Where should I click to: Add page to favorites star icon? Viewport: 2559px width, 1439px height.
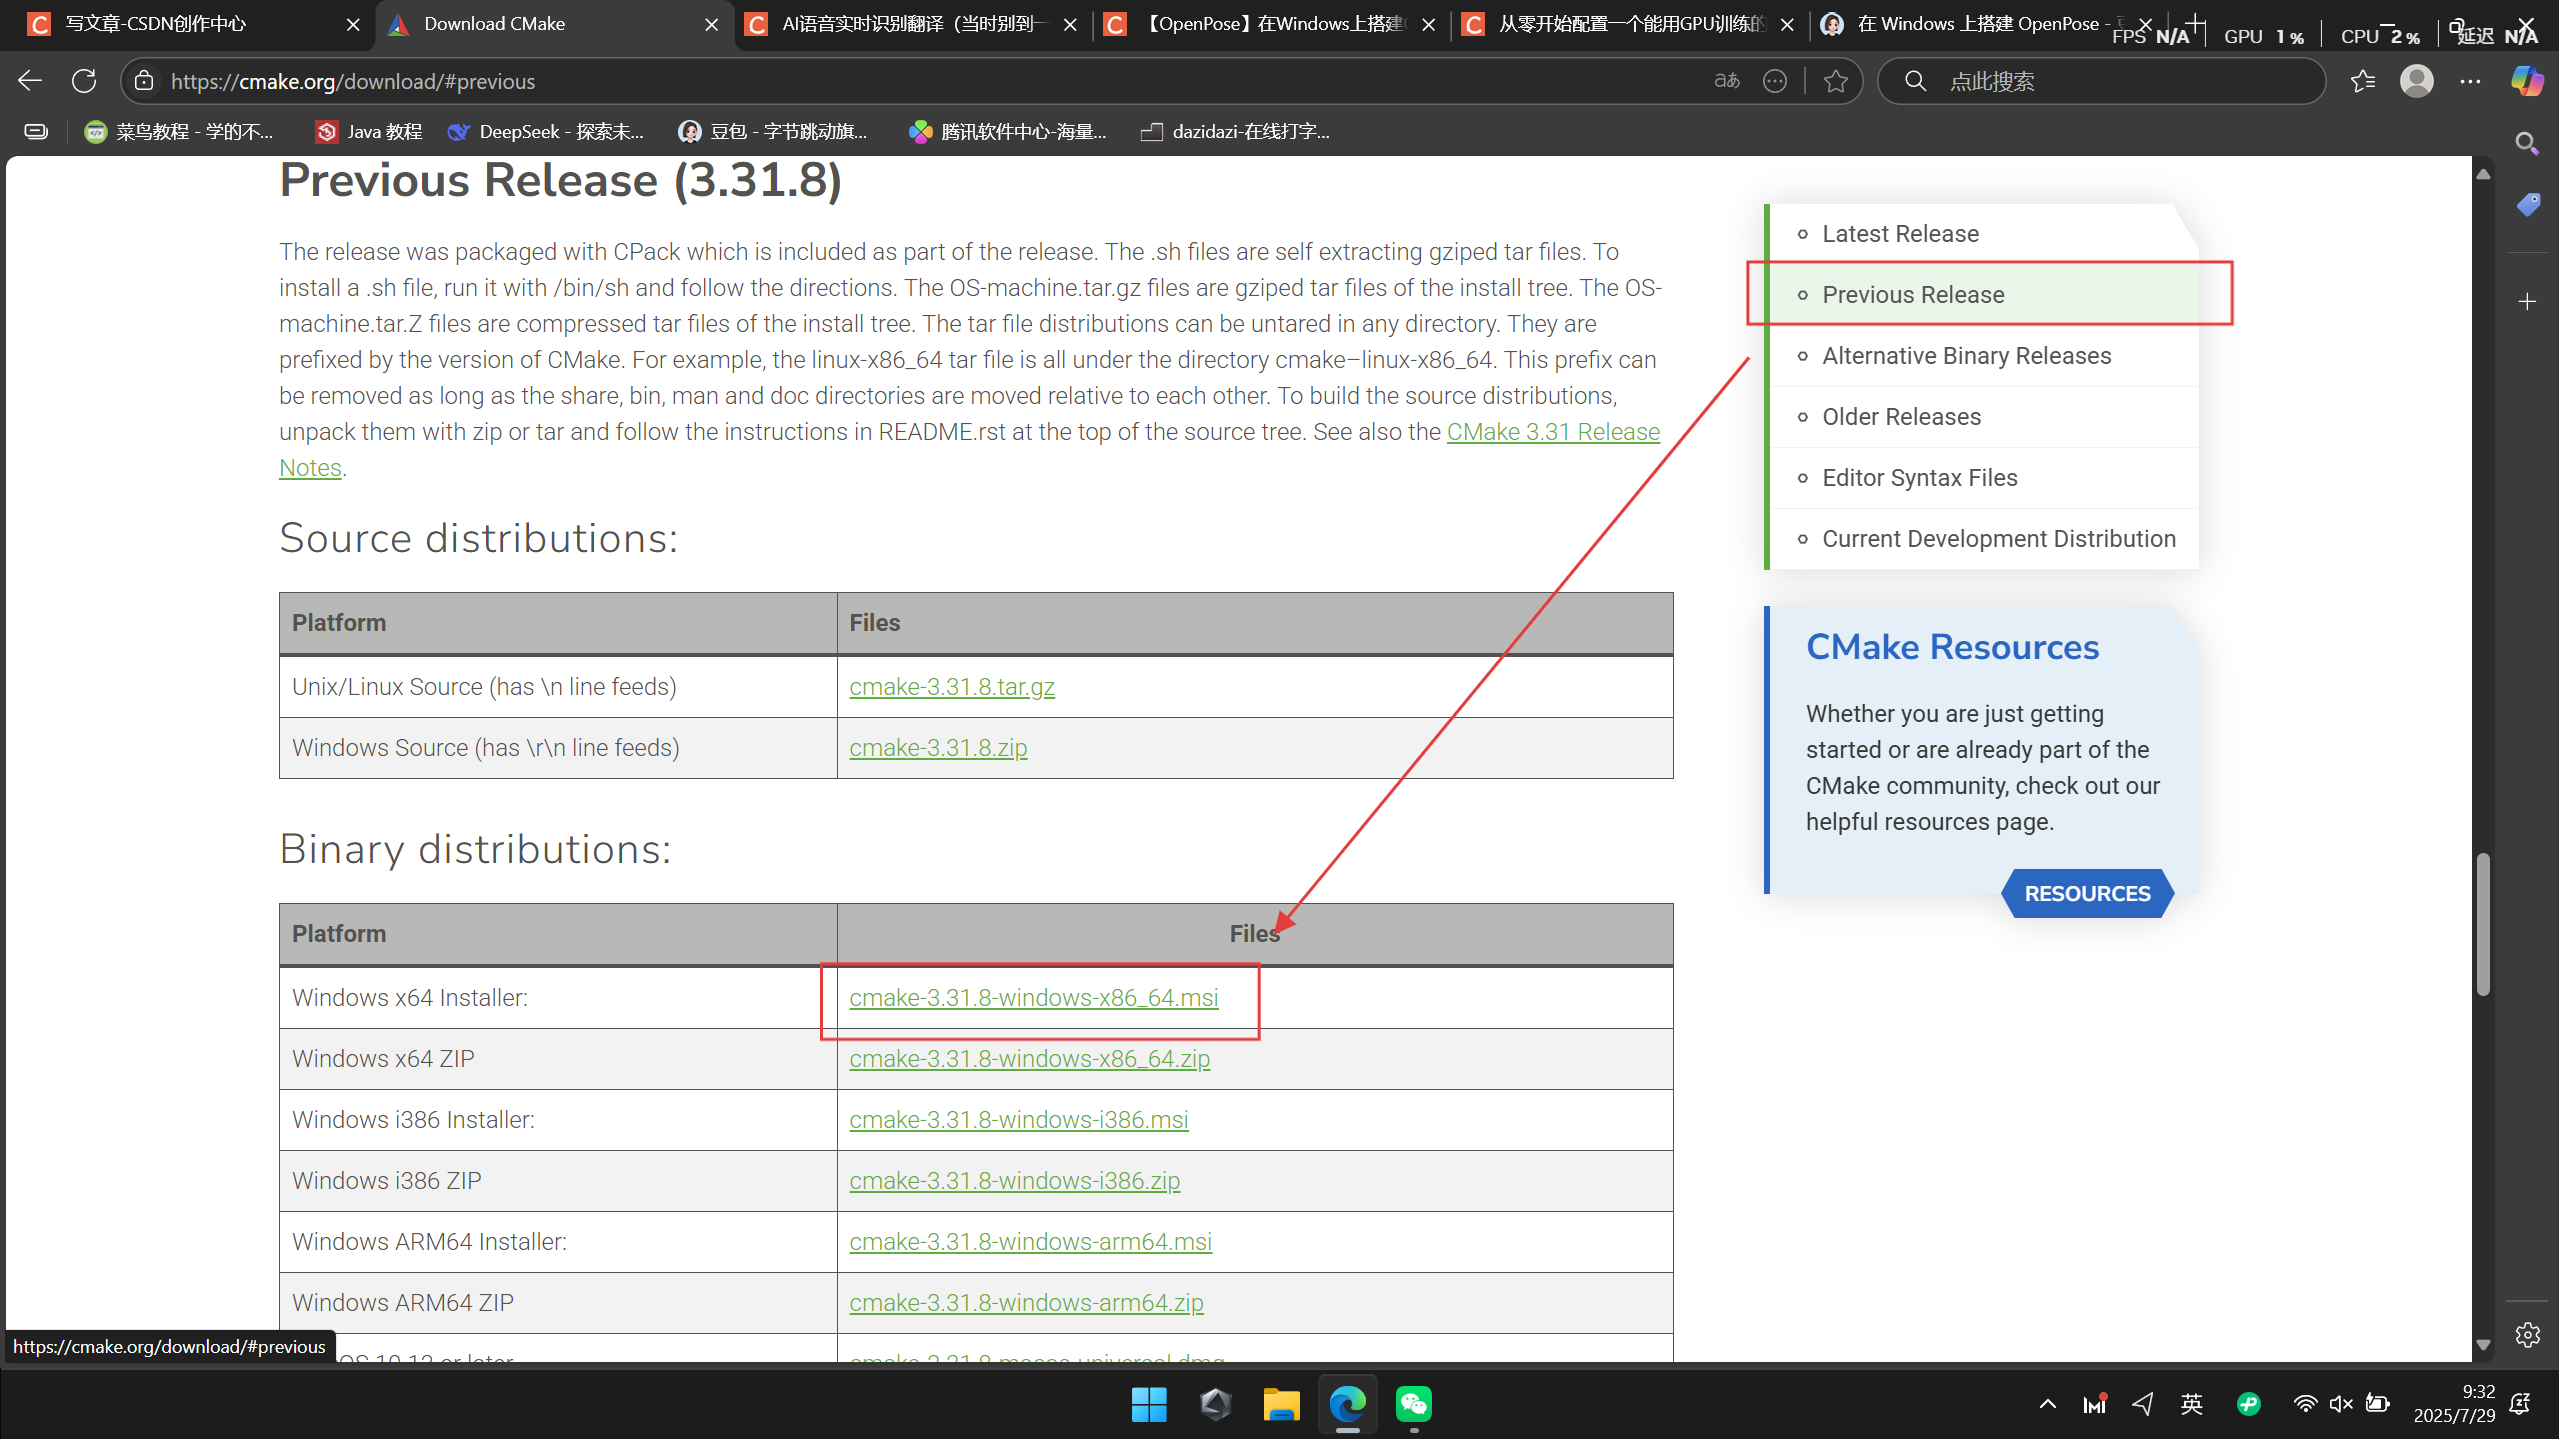(x=1835, y=81)
